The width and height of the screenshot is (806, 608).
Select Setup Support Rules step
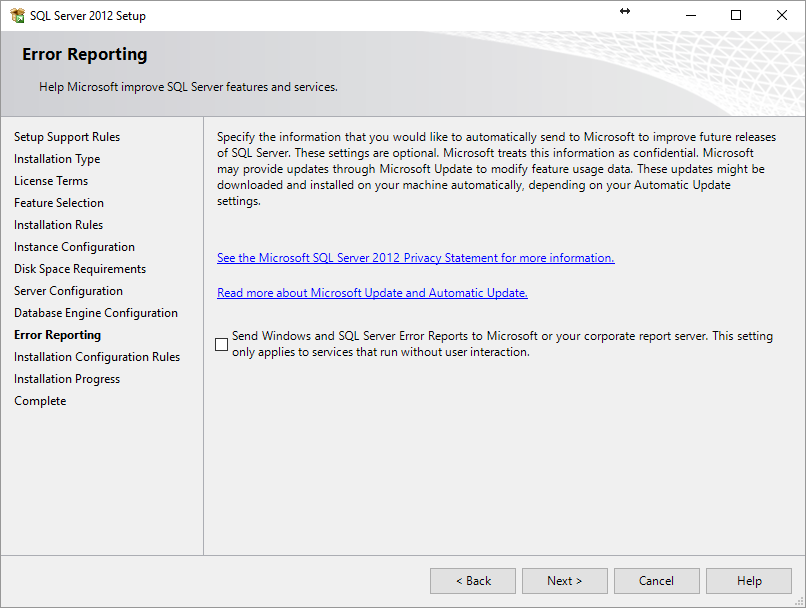pos(67,137)
